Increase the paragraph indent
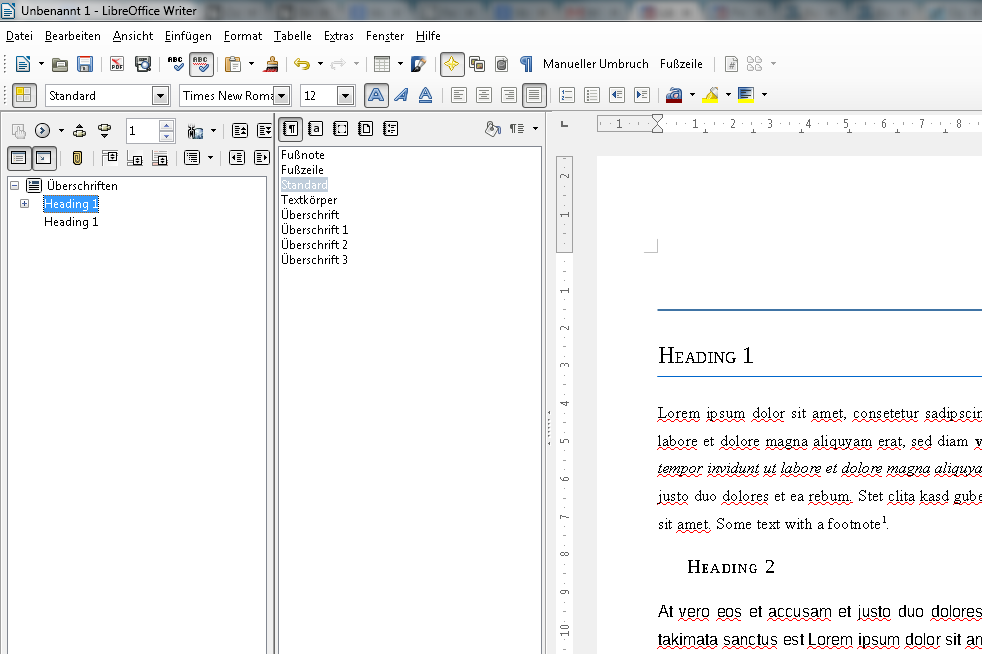This screenshot has width=982, height=654. [x=642, y=95]
